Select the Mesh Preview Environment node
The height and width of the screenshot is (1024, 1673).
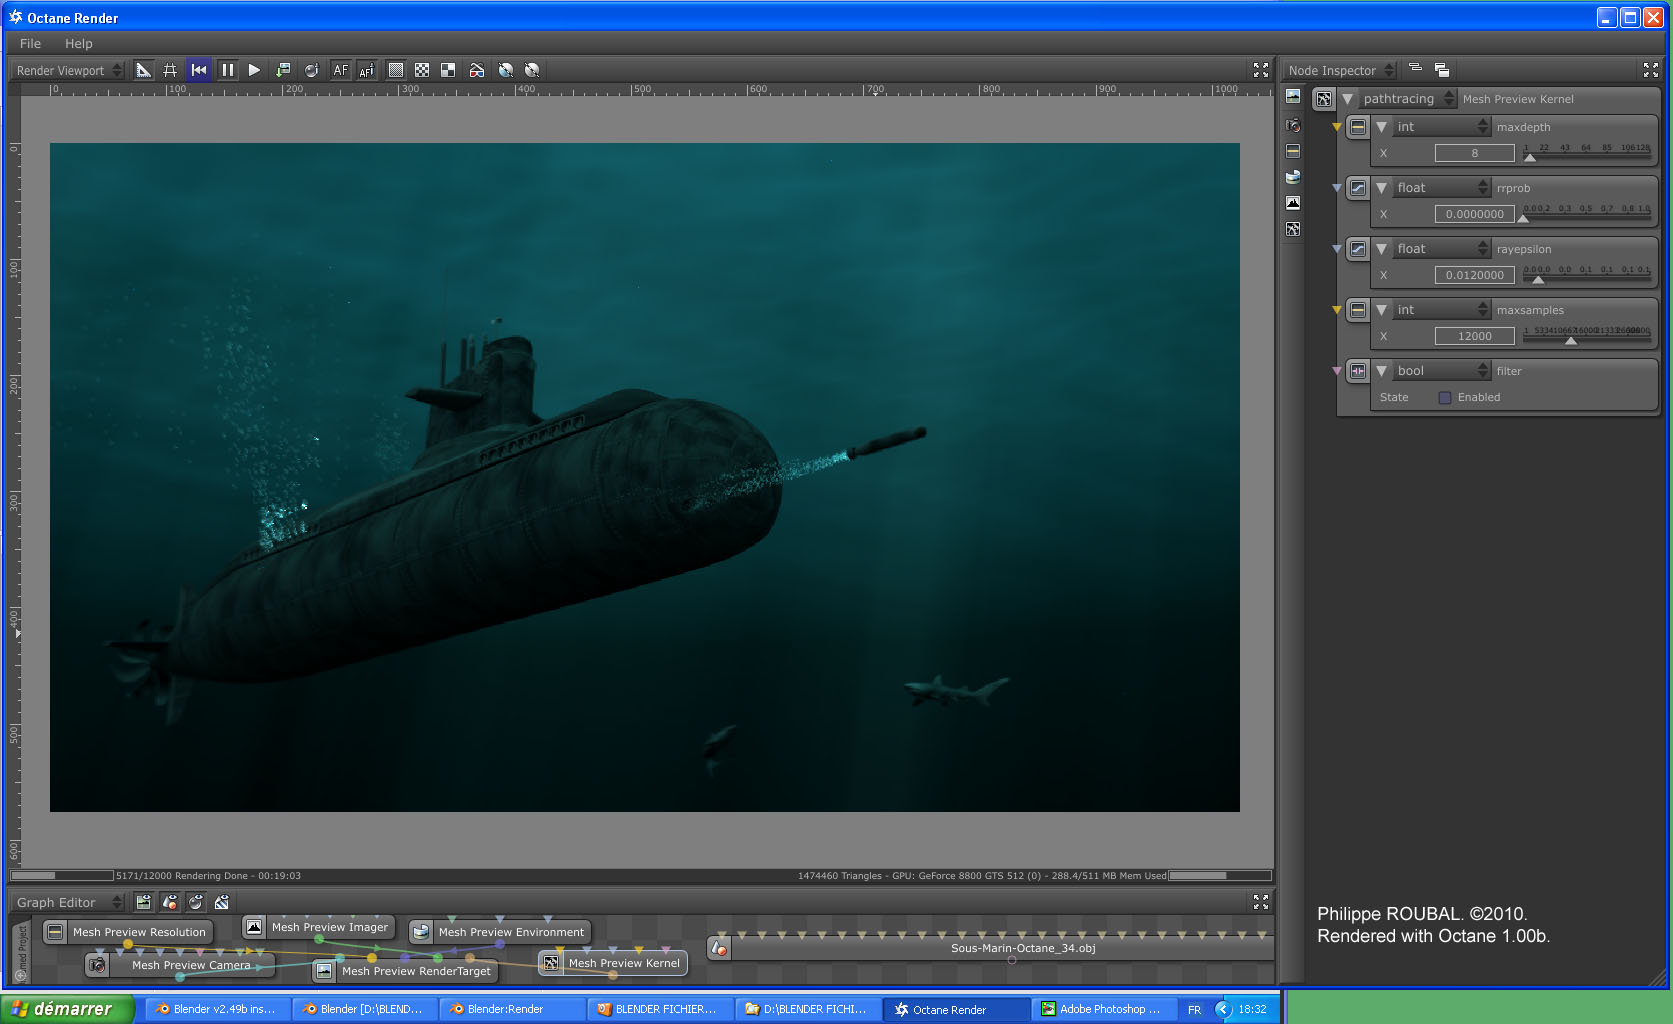pos(510,932)
